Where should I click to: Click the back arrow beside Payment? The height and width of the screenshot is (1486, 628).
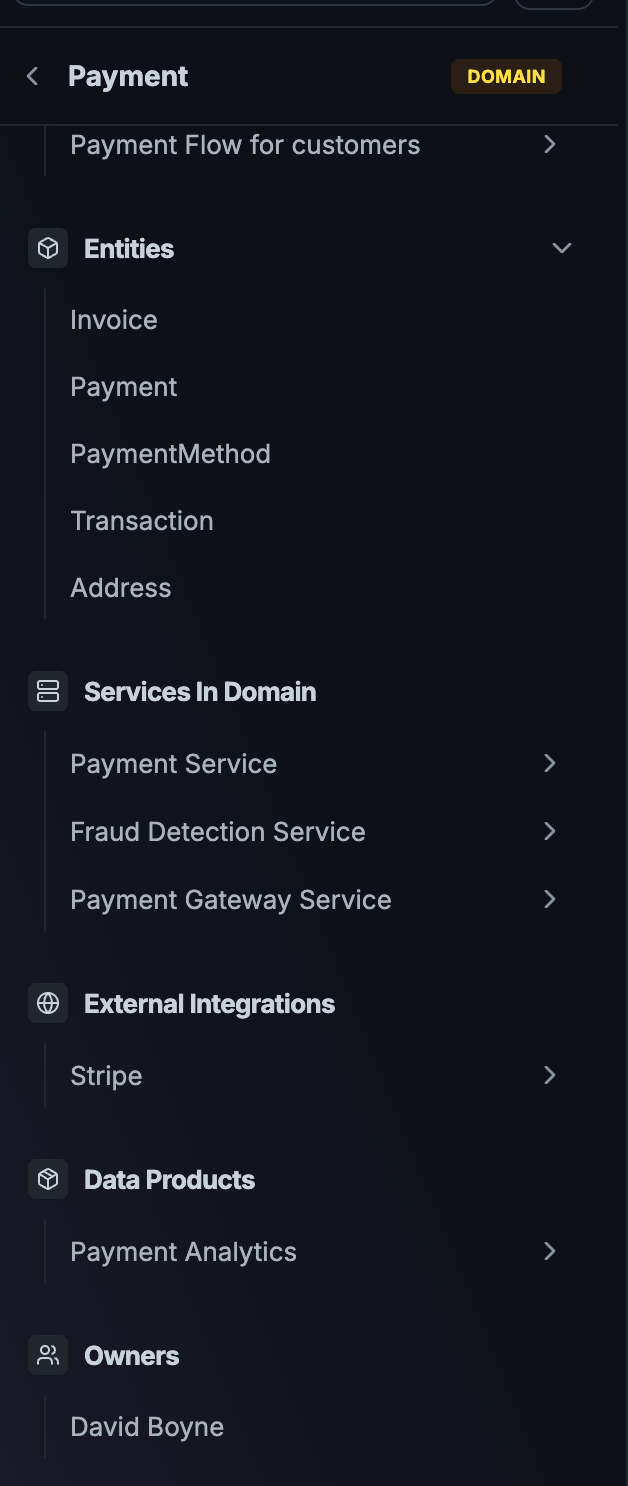31,76
